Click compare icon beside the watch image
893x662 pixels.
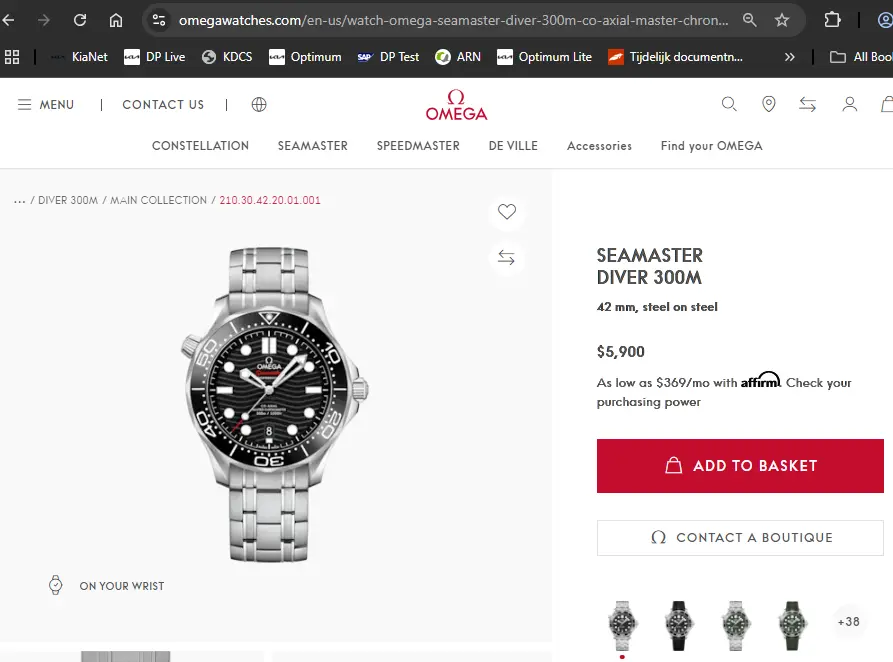click(507, 258)
